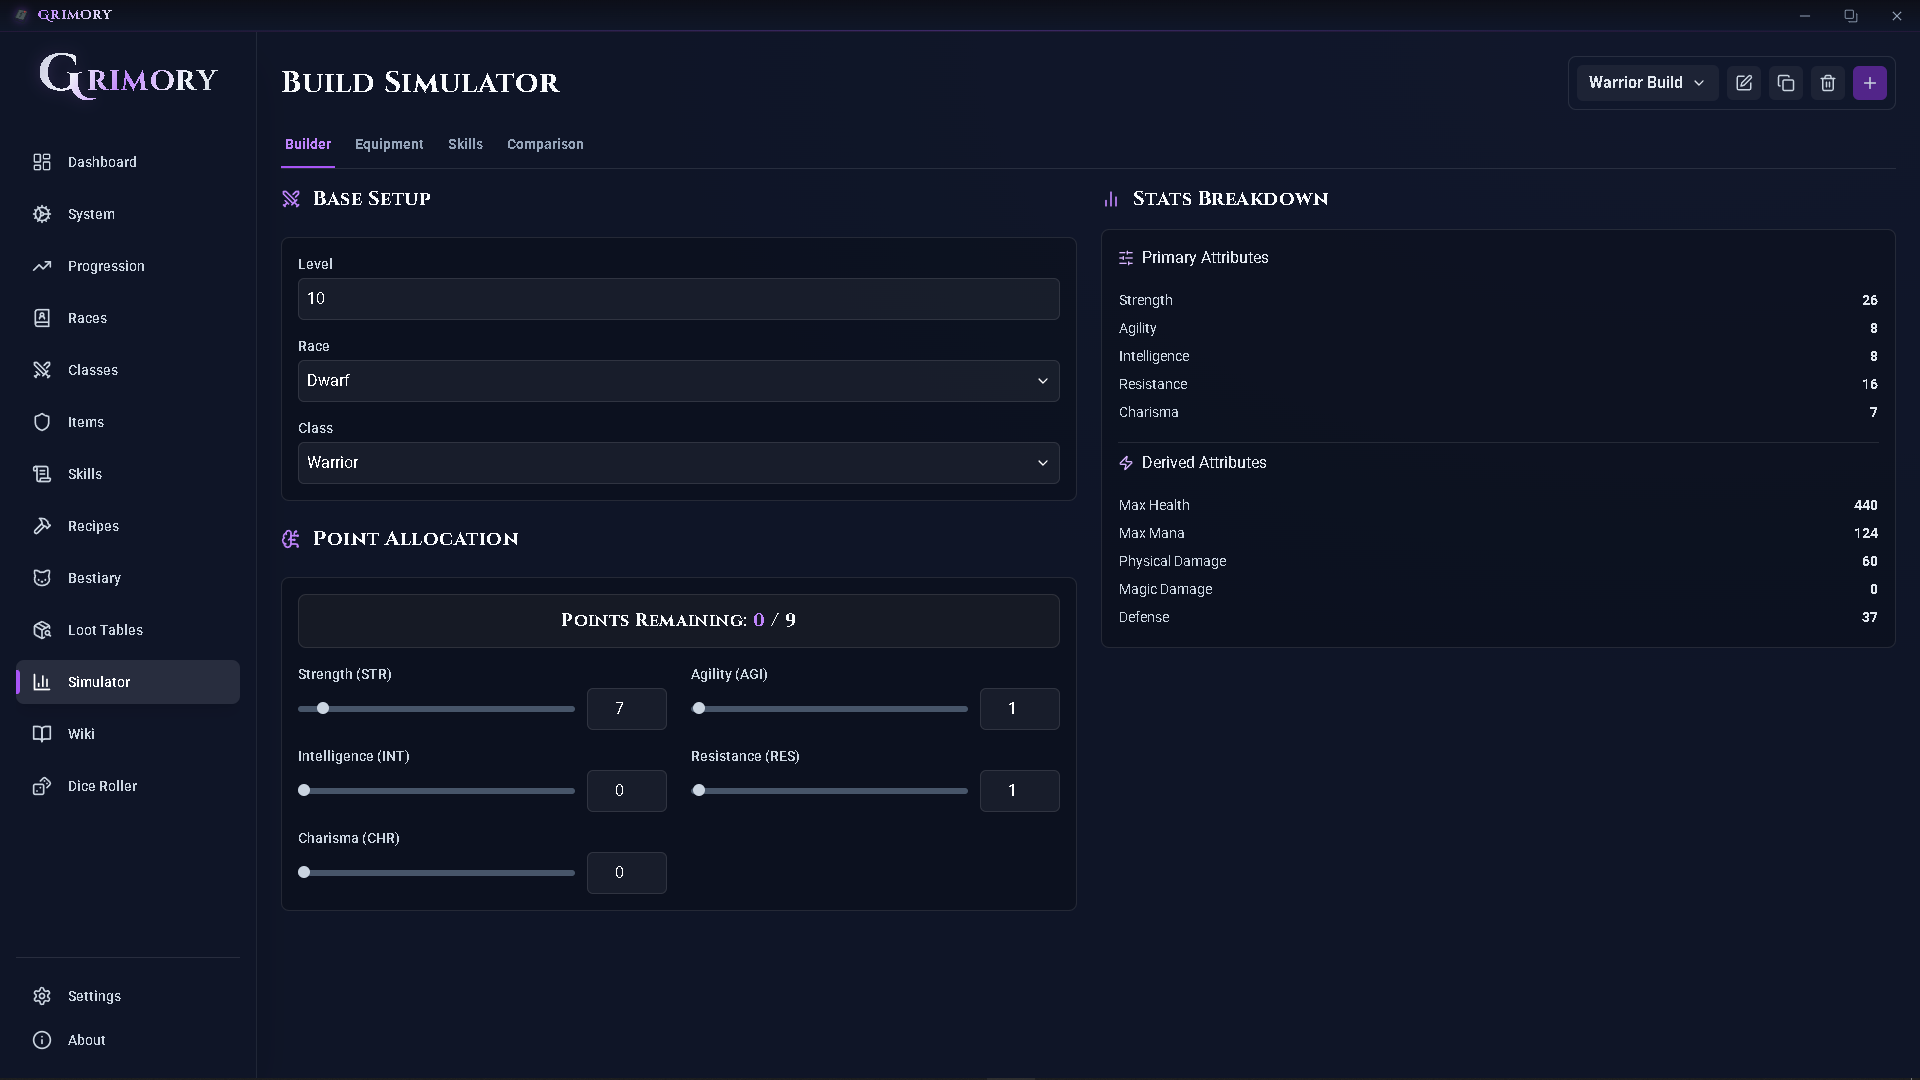Open the Warrior Build selector dropdown

(1646, 83)
